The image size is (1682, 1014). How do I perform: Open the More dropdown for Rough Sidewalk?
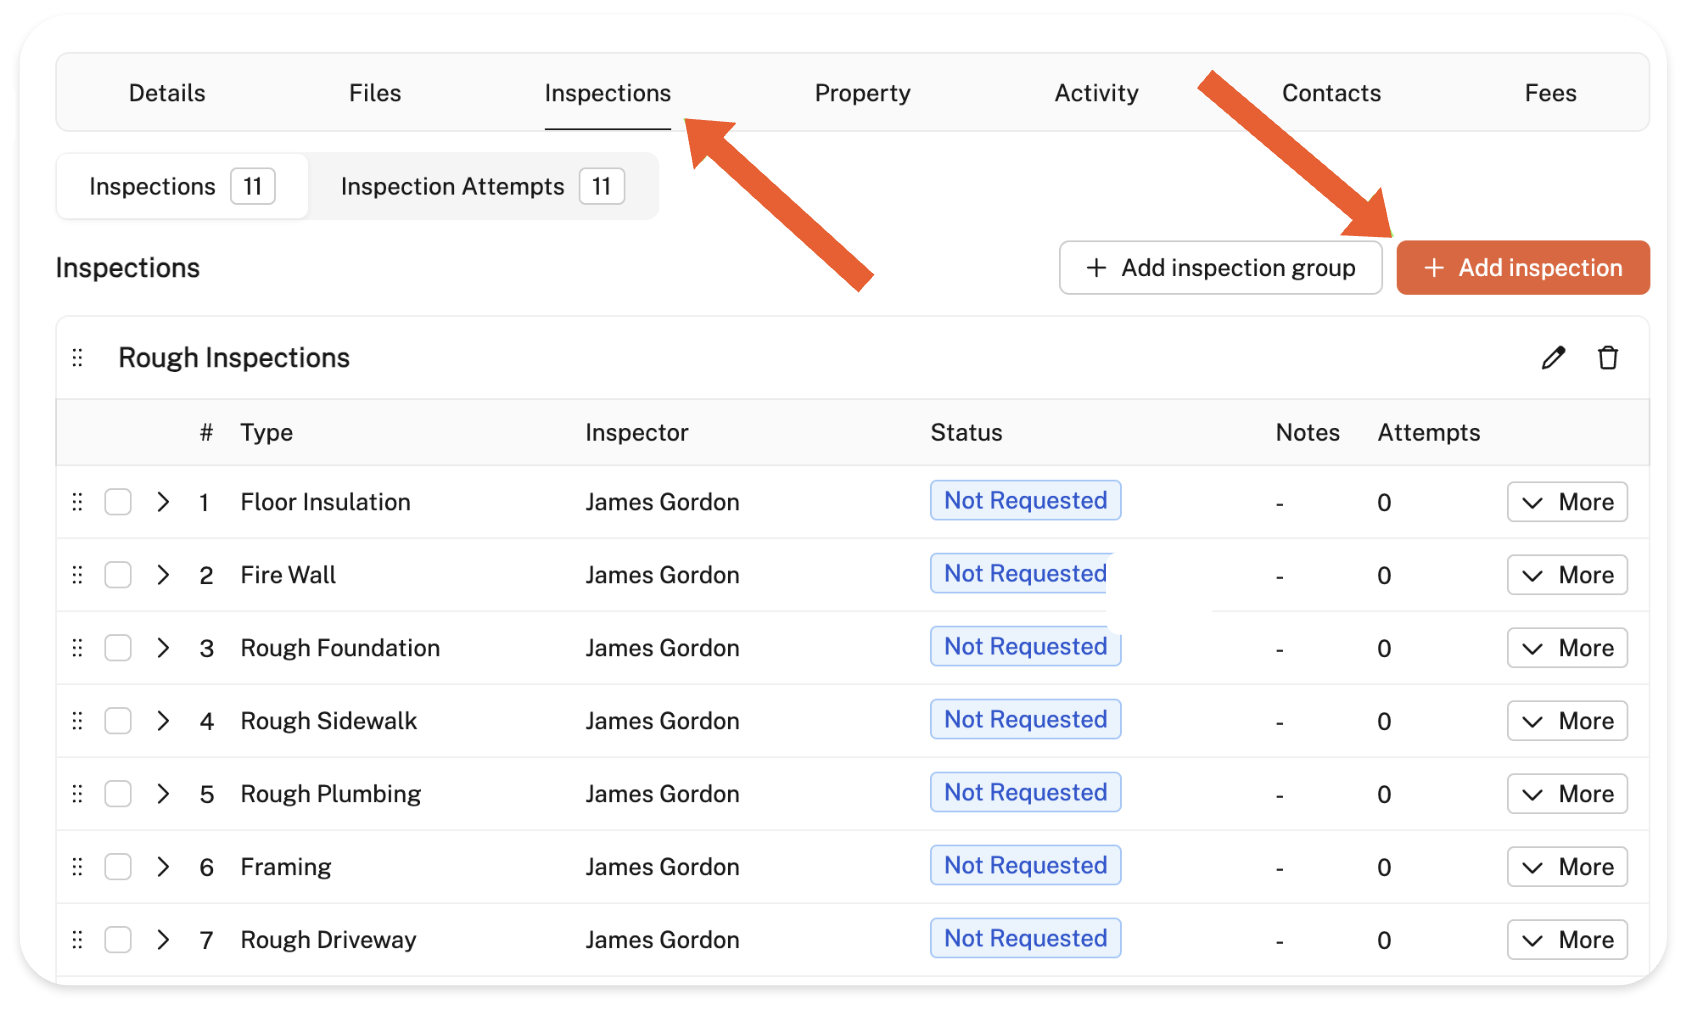[1566, 721]
